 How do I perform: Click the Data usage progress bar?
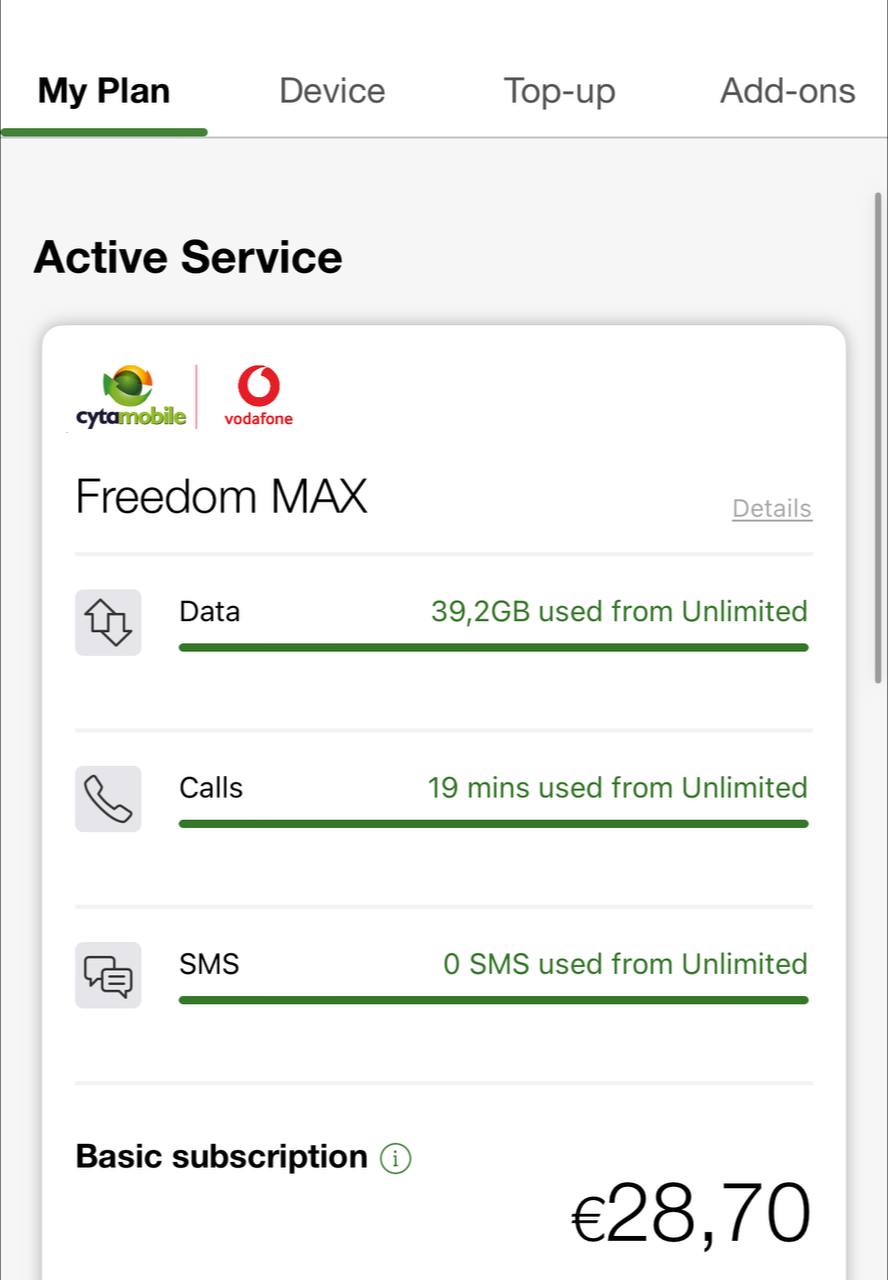493,648
